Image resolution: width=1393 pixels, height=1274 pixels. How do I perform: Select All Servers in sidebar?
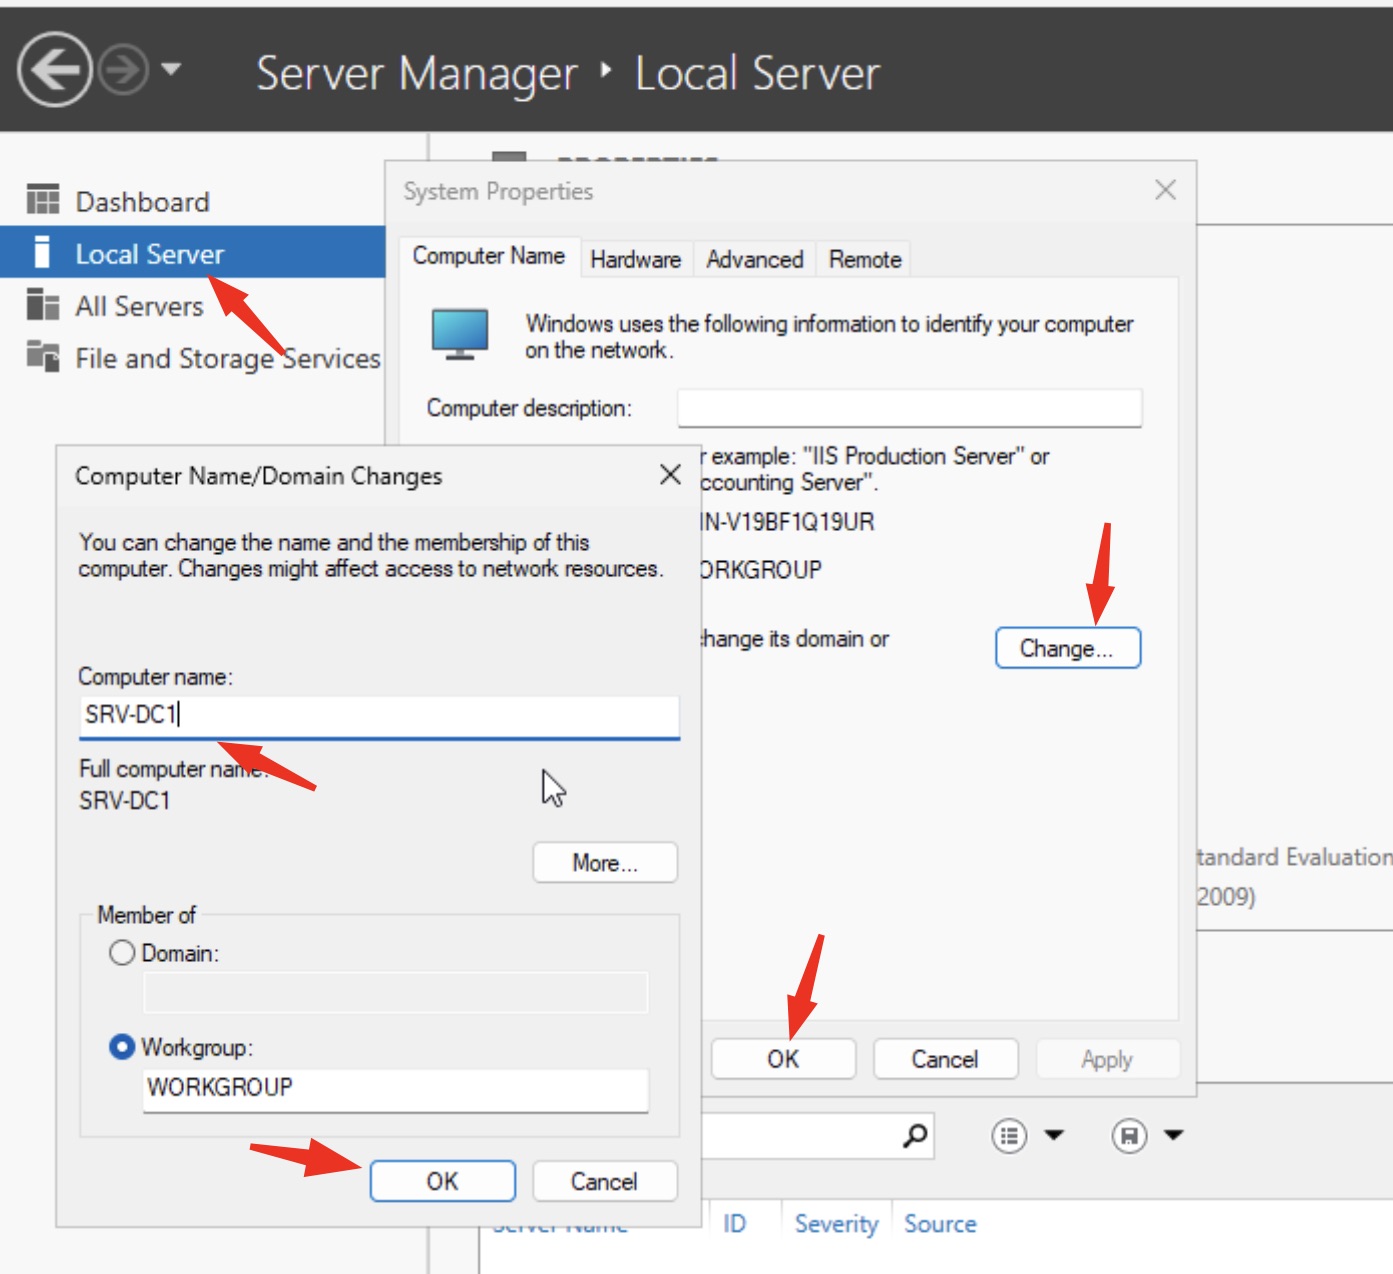point(139,306)
